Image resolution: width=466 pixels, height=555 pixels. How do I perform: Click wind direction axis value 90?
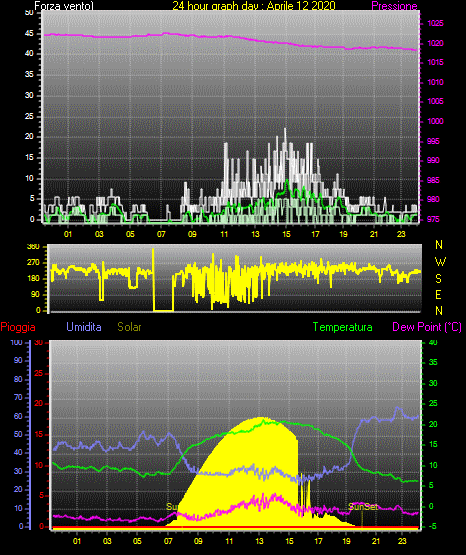[35, 294]
